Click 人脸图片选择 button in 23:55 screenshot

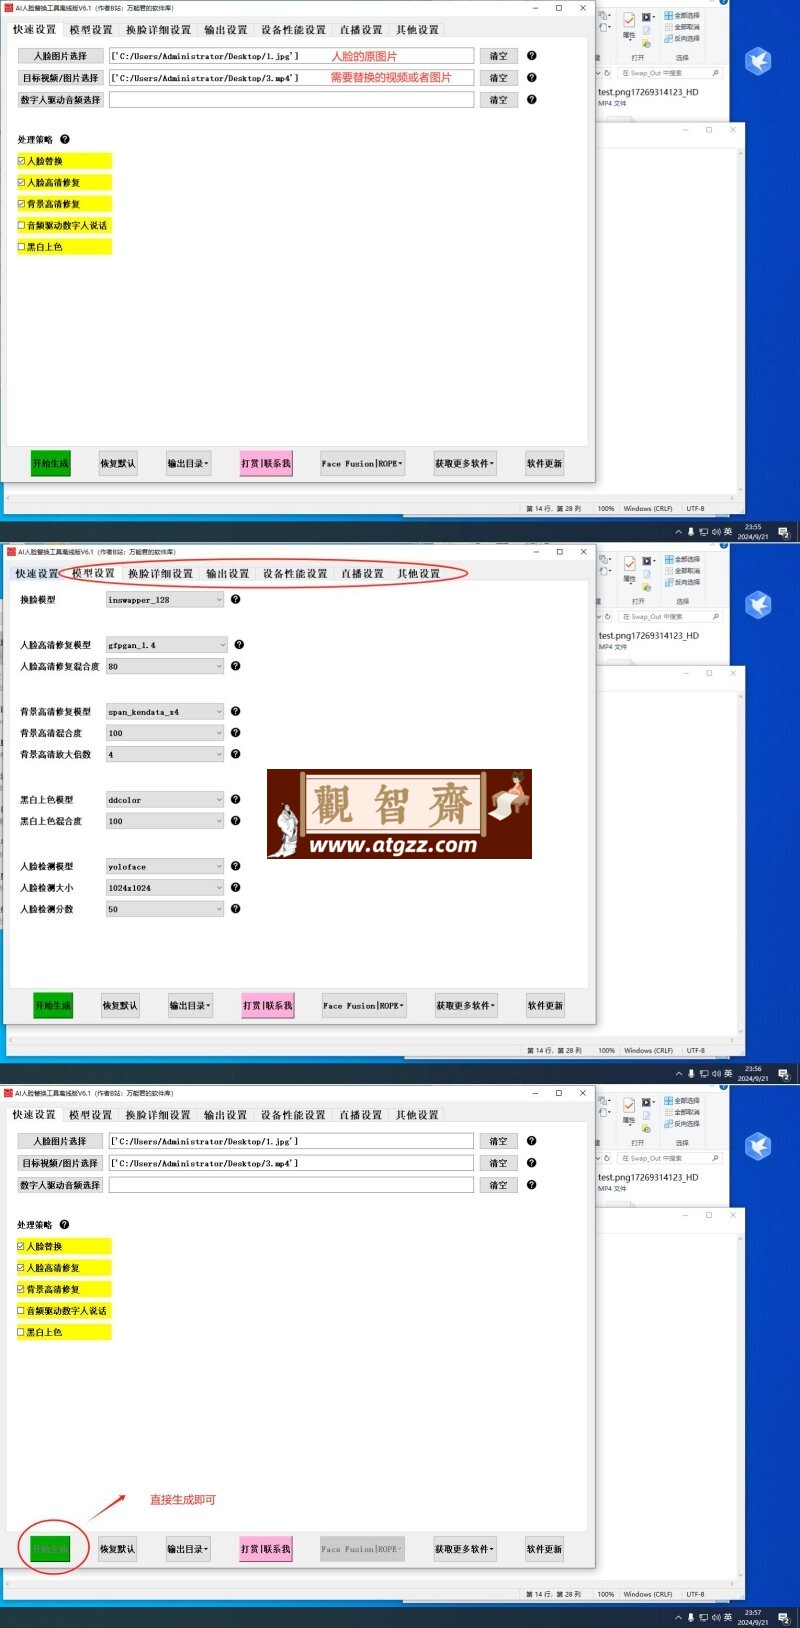[61, 56]
